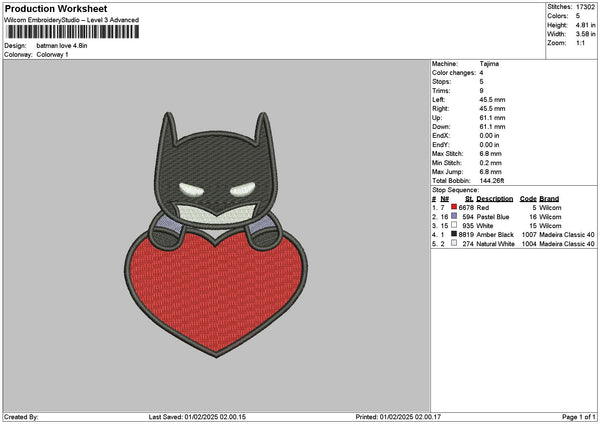The image size is (600, 424).
Task: Click the Total Bobbin value 144.26ft
Action: (x=495, y=179)
